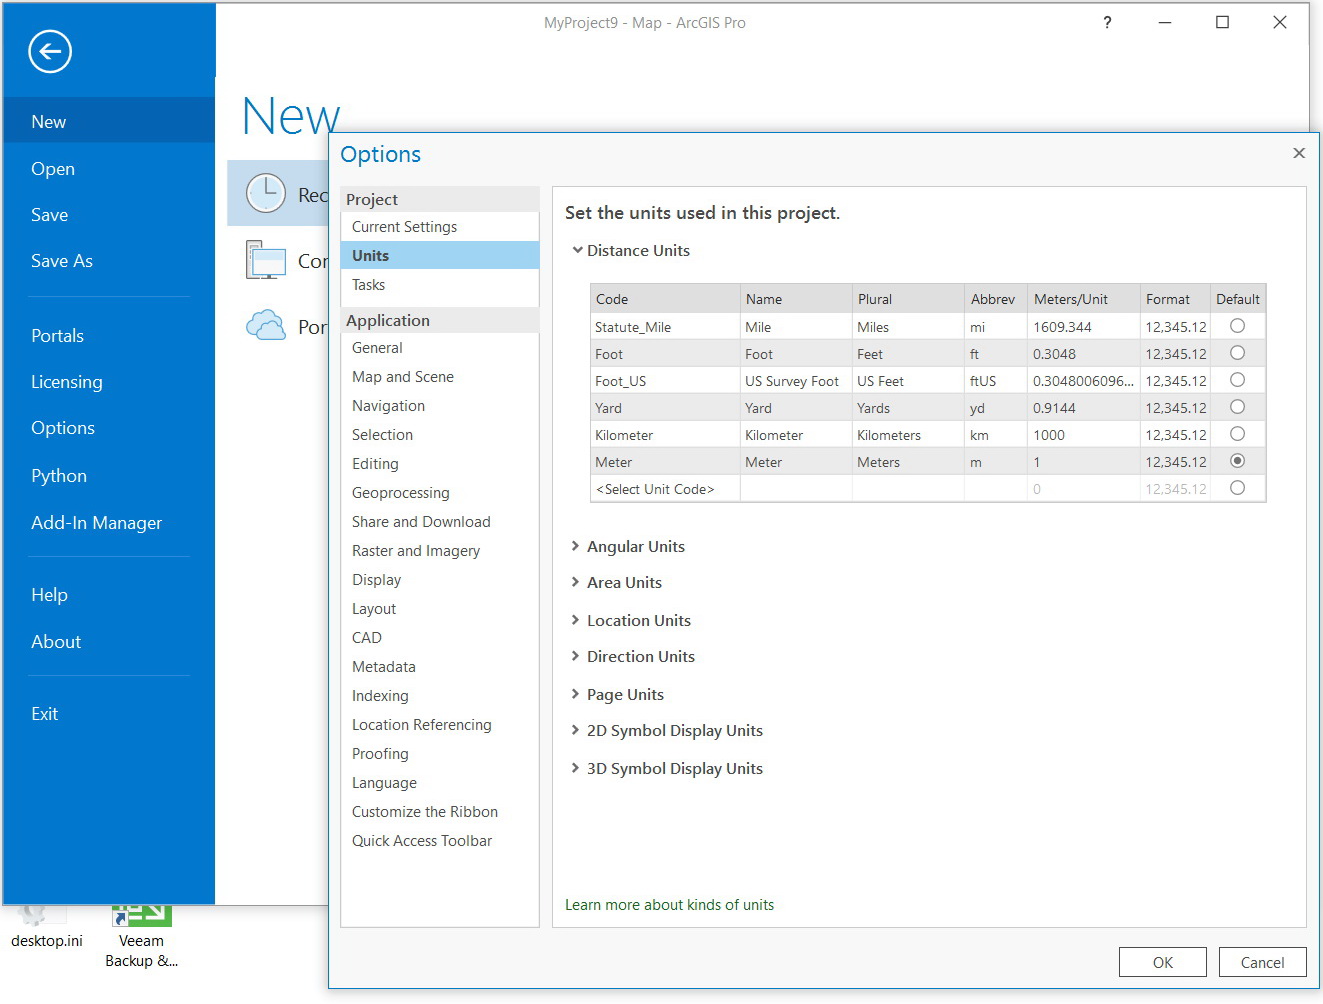Image resolution: width=1323 pixels, height=1004 pixels.
Task: Click the Computer monitor icon
Action: tap(267, 261)
